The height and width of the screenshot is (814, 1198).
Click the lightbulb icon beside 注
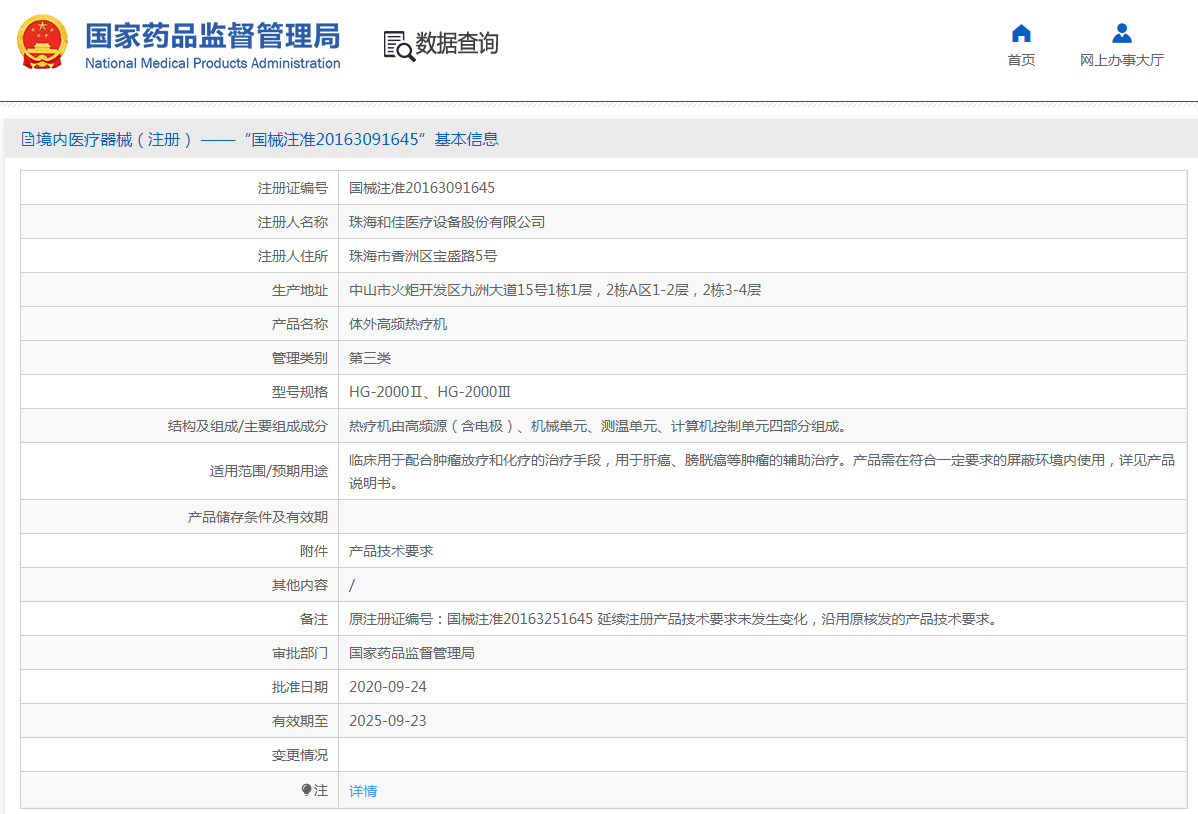pyautogui.click(x=306, y=790)
